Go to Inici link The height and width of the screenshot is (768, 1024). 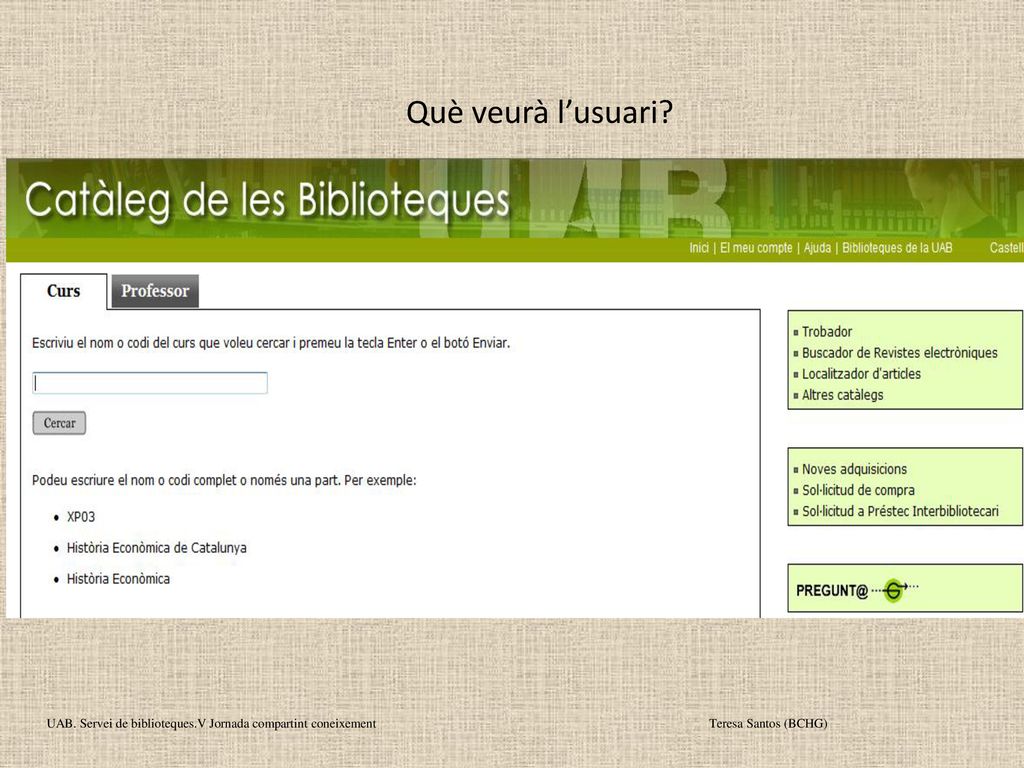pos(699,248)
